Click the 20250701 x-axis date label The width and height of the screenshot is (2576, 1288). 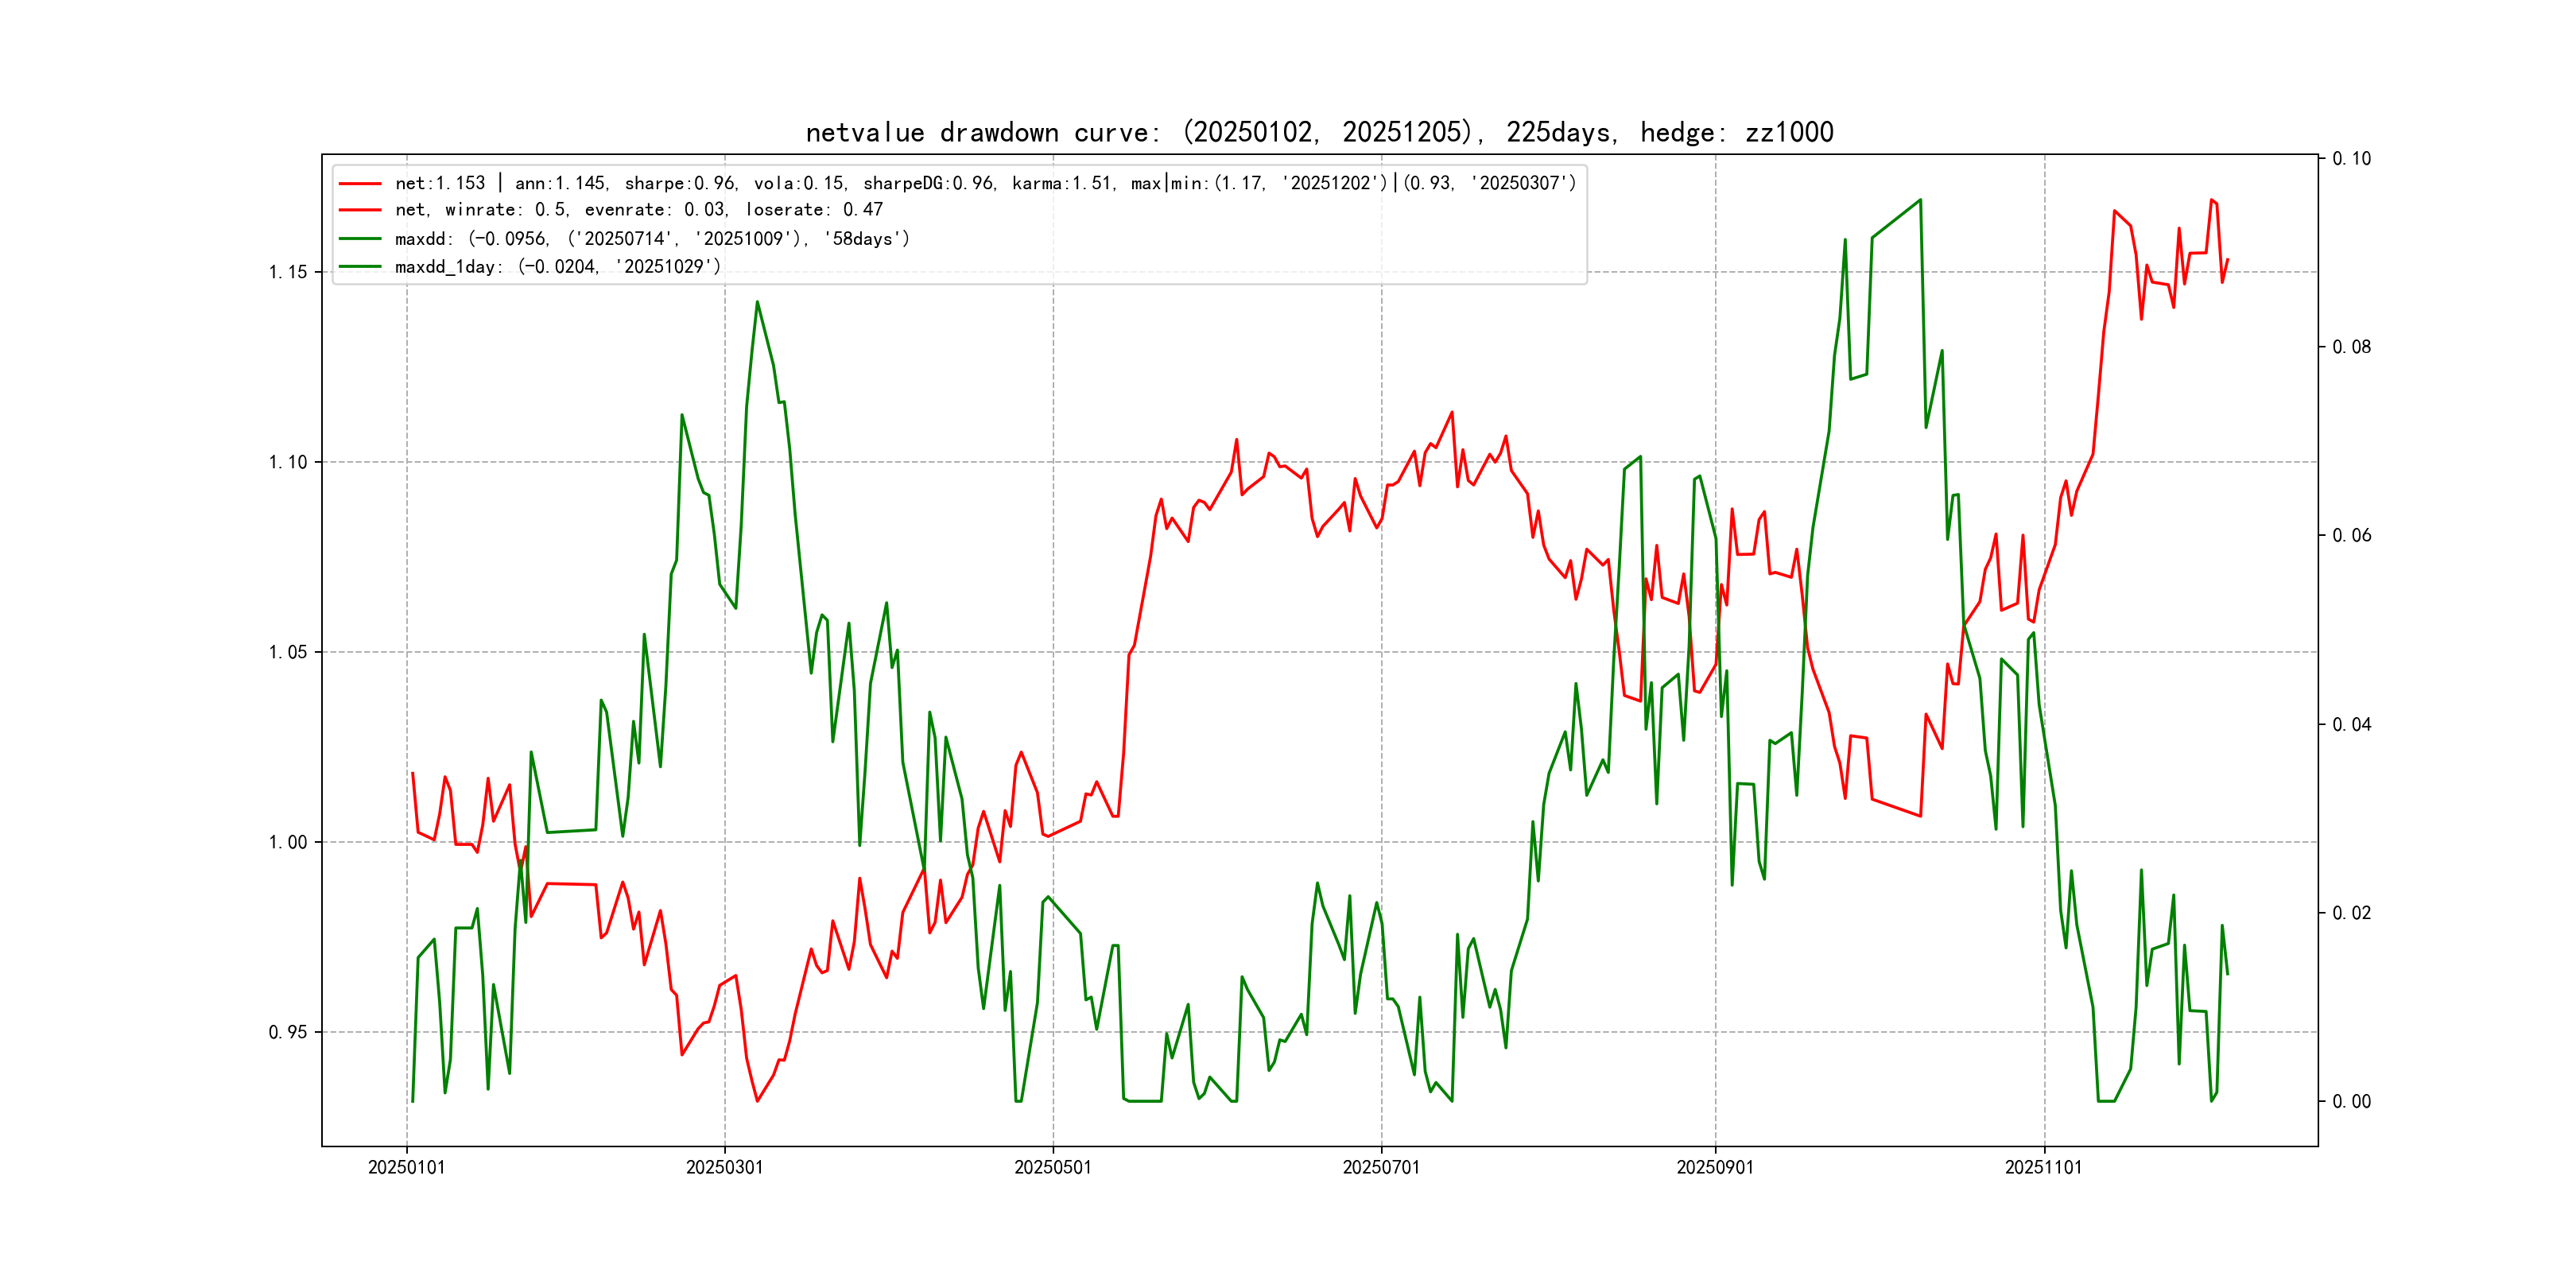1380,1167
